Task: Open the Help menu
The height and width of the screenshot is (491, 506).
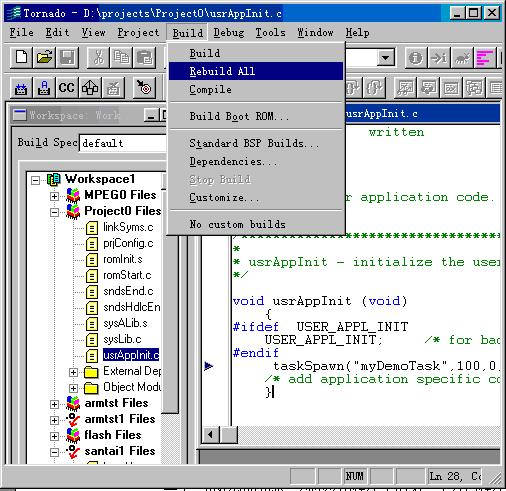Action: pos(357,32)
